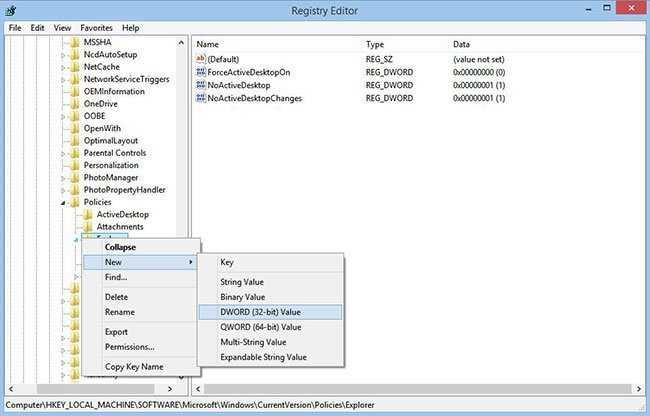Open the Help menu

click(x=131, y=28)
